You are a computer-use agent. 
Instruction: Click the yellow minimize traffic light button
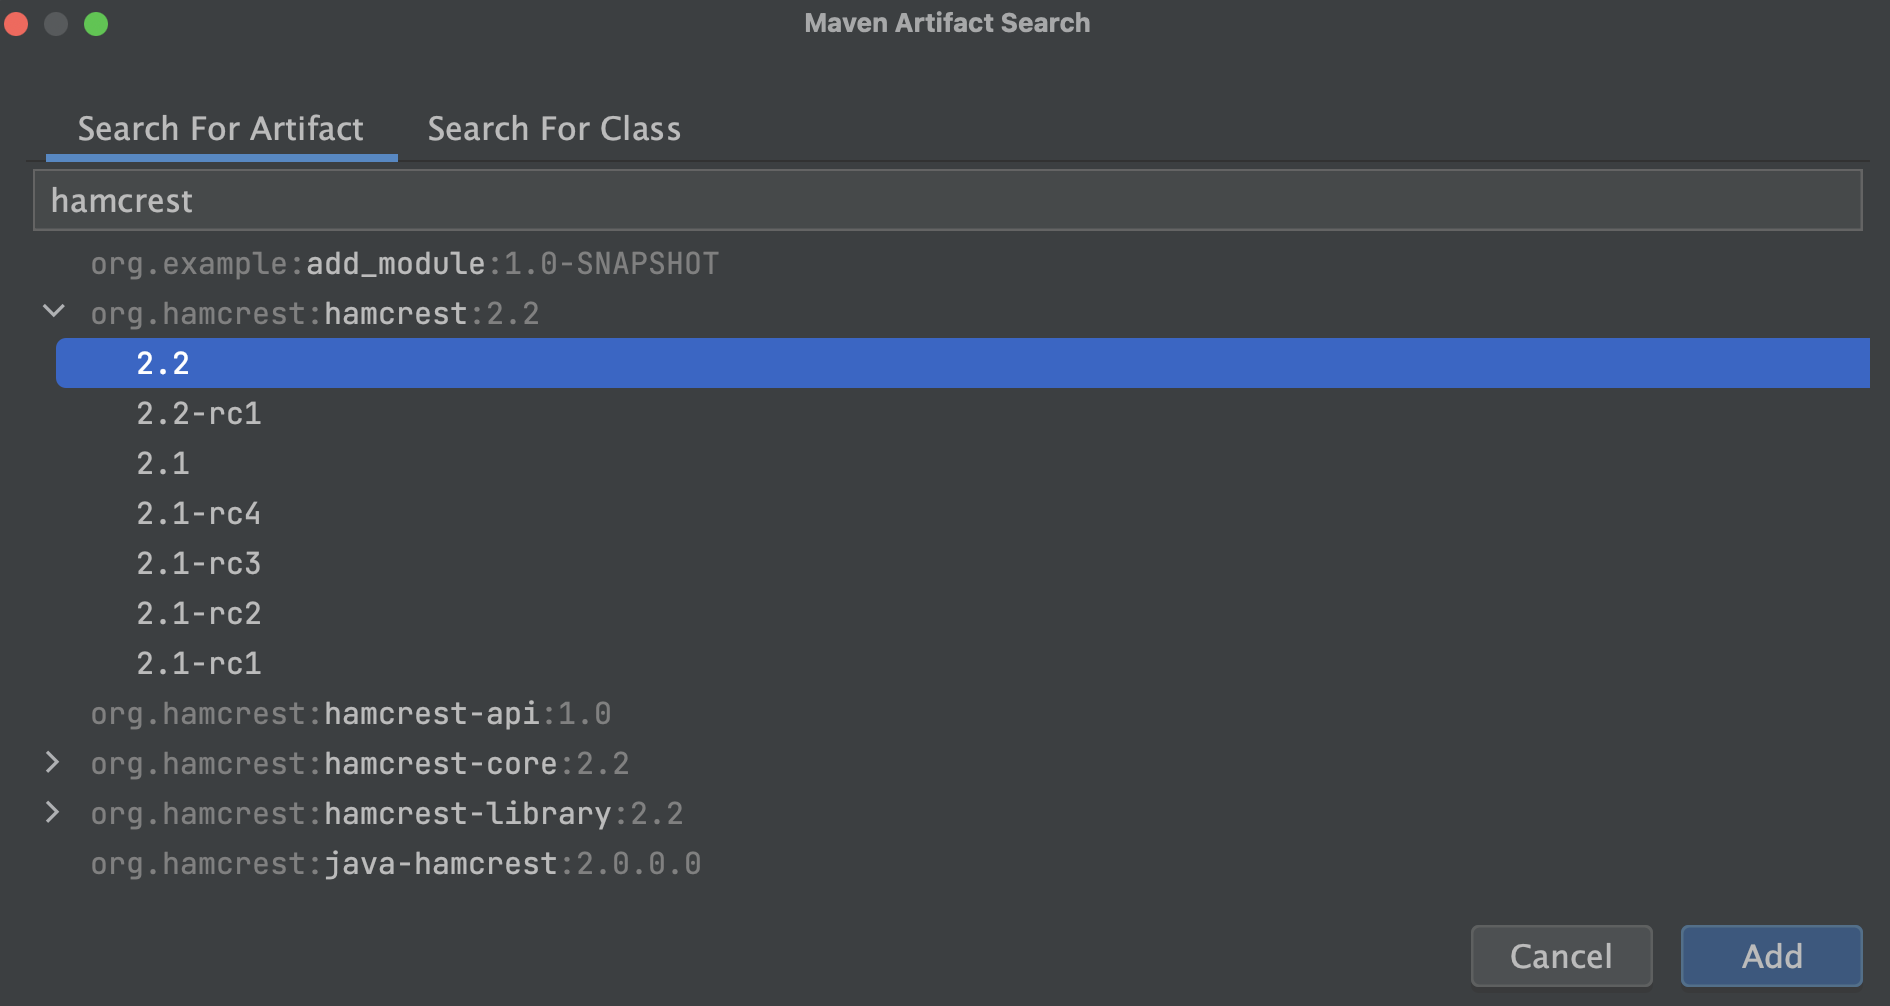(56, 22)
